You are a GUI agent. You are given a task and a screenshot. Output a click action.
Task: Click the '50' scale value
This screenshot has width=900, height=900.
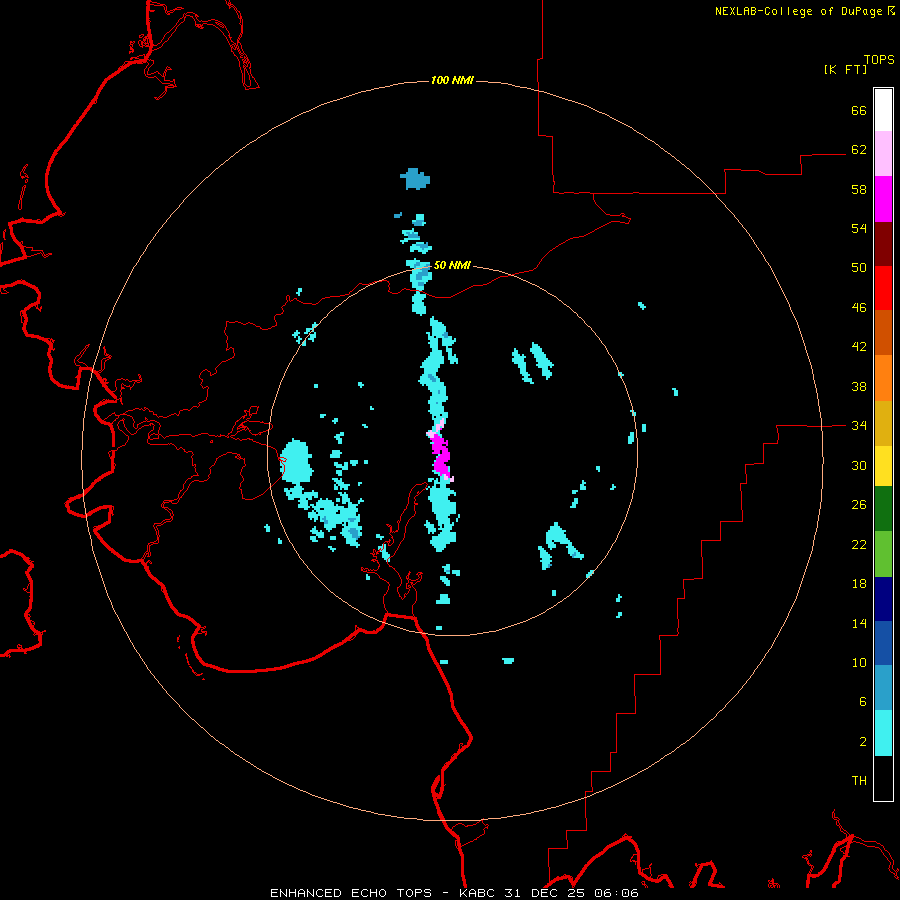(x=859, y=267)
